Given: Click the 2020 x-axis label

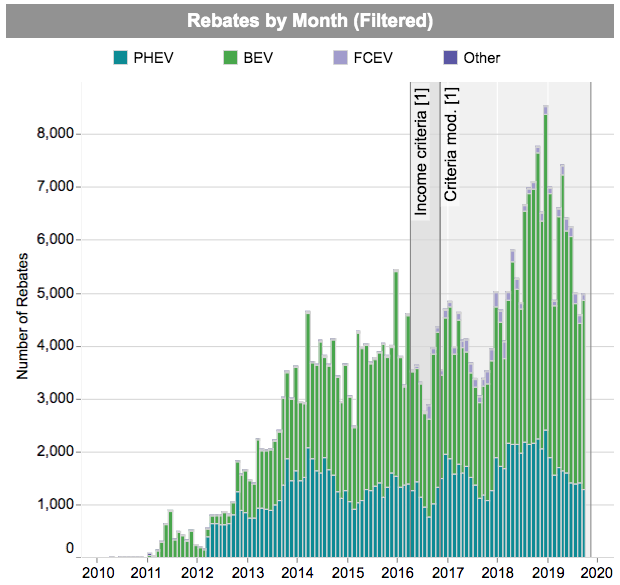Looking at the screenshot, I should (x=597, y=572).
